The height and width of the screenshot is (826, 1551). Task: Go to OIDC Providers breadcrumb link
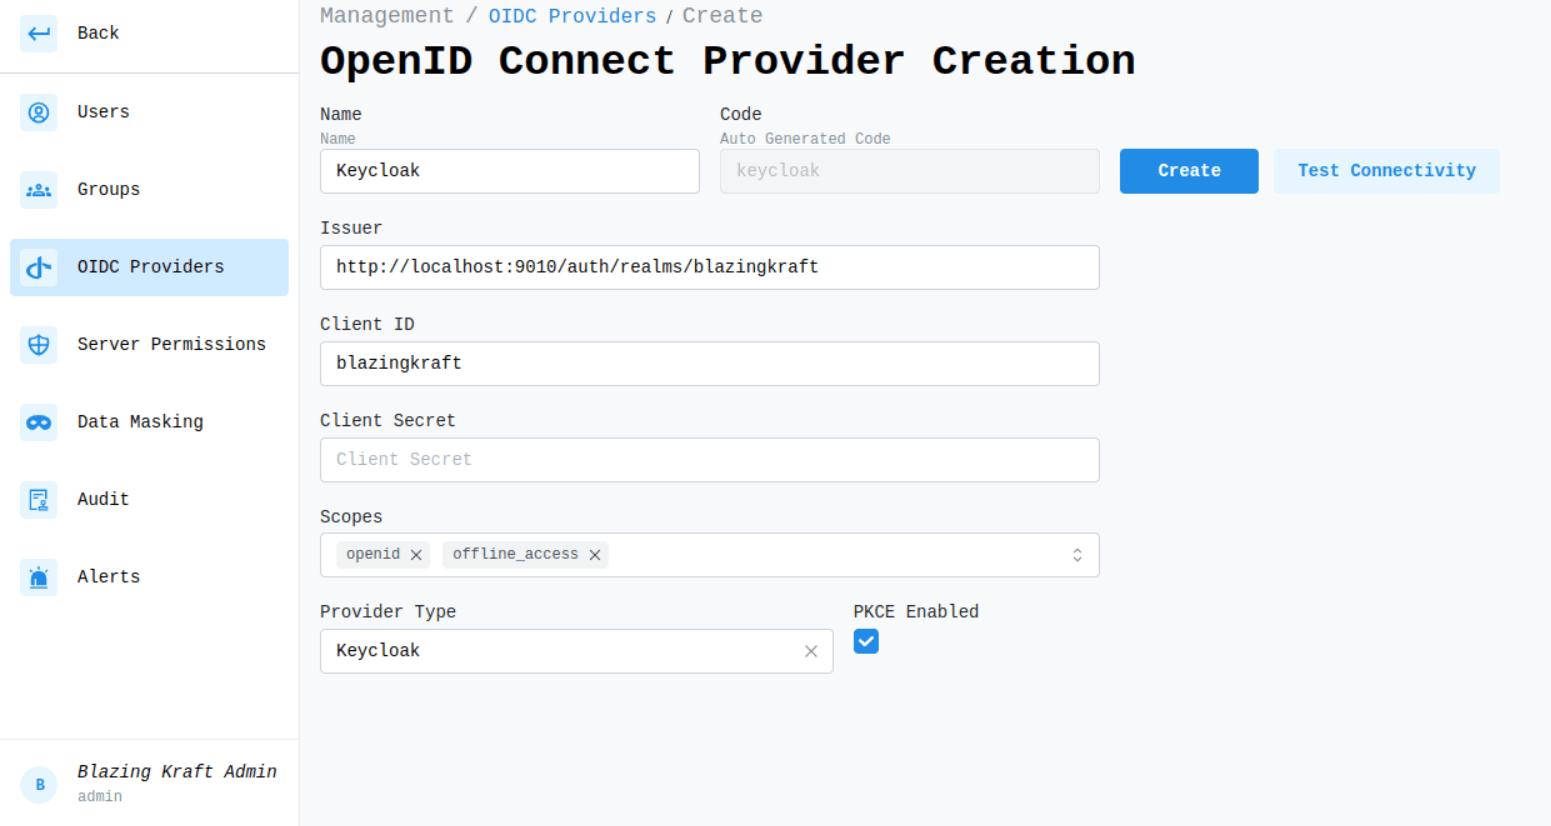(572, 16)
